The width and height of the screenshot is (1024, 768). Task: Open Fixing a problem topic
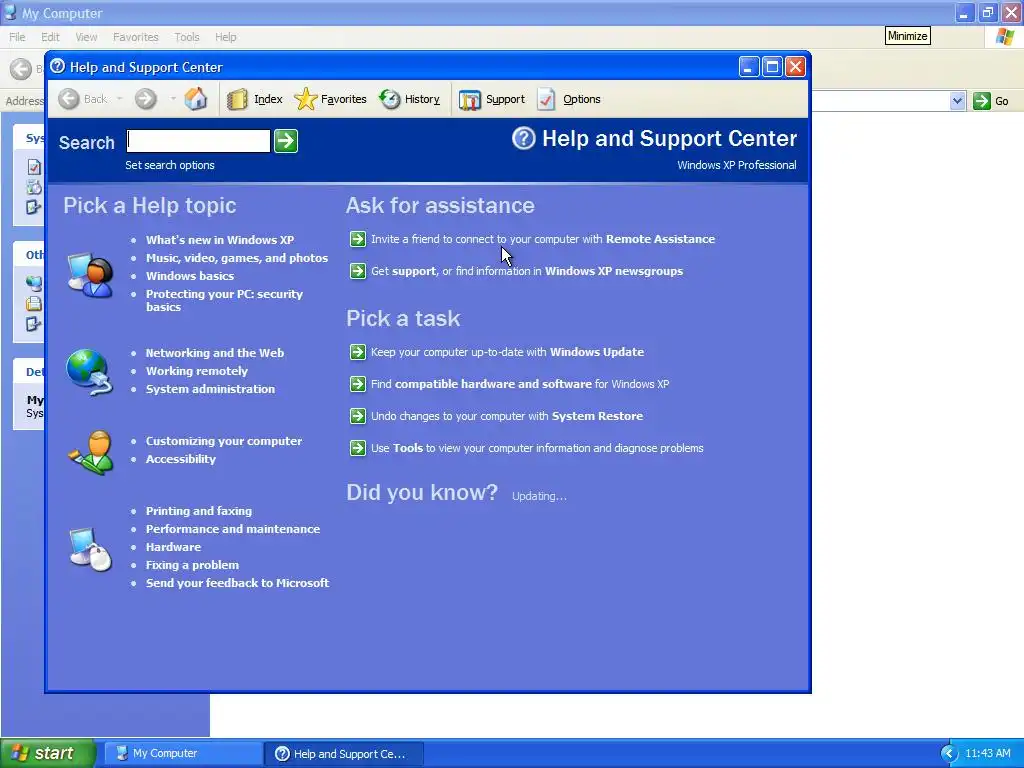point(192,565)
